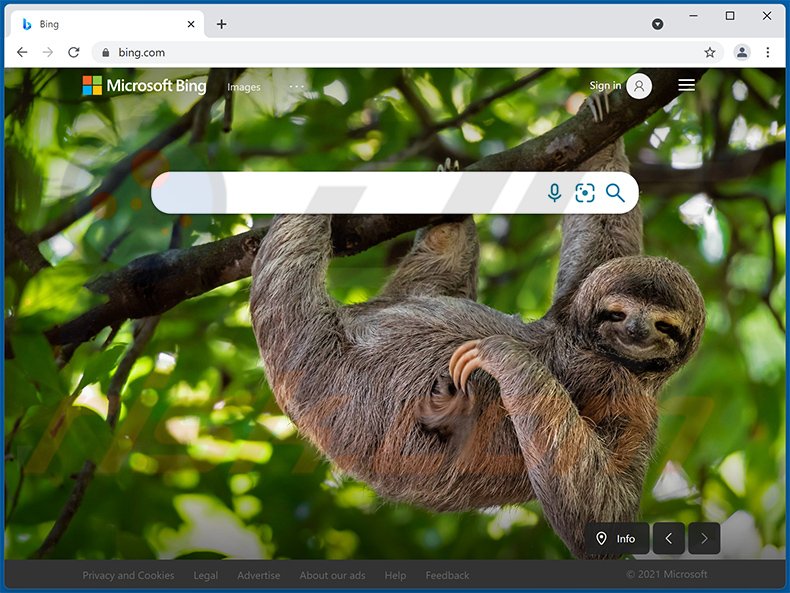Screen dimensions: 790x593
Task: Open Images tab on Bing
Action: (x=243, y=87)
